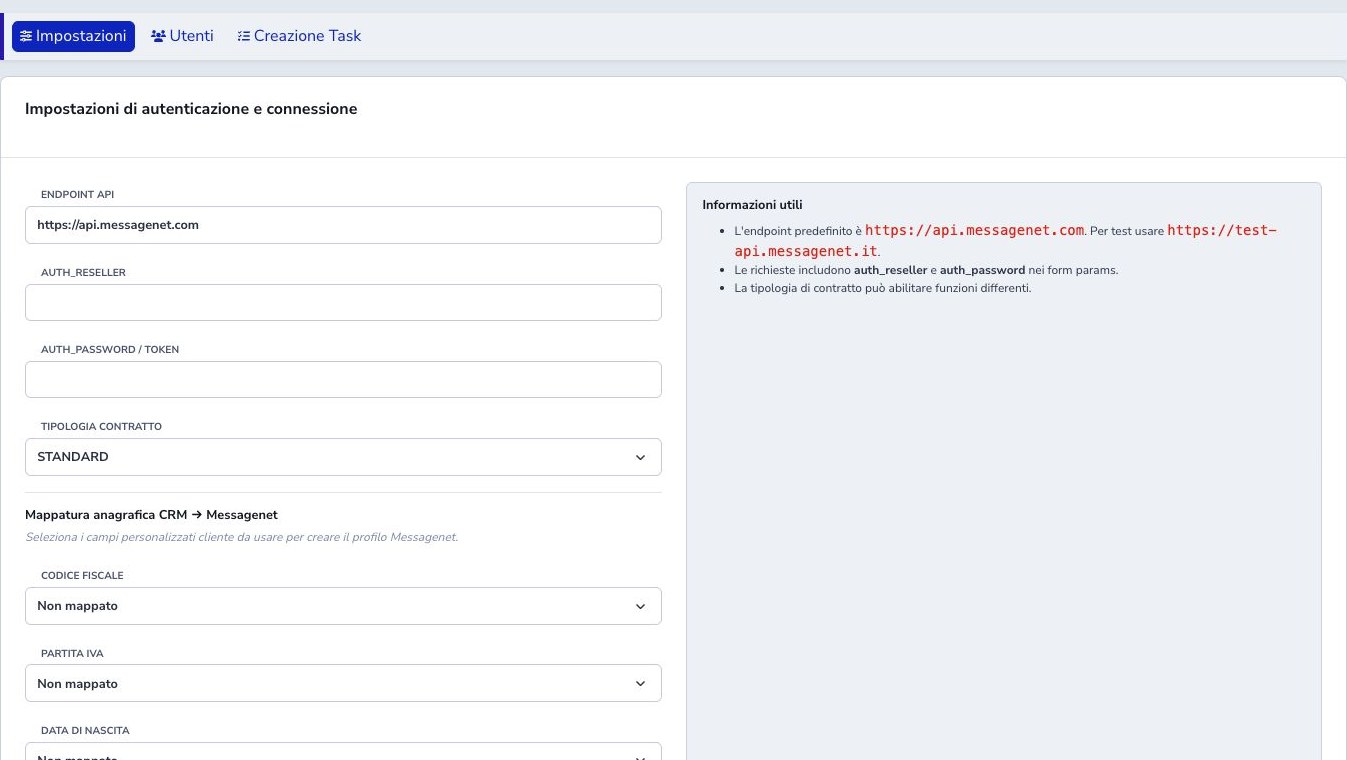
Task: Click the 'Impostazioni di autenticazione e connessione' title
Action: pyautogui.click(x=191, y=109)
